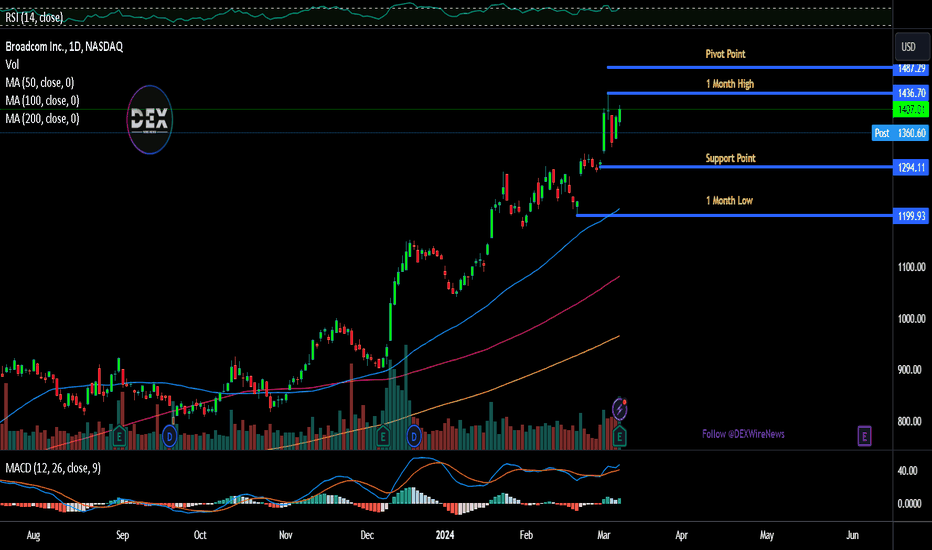This screenshot has width=932, height=550.
Task: Click the Oct label on time axis
Action: tap(200, 535)
